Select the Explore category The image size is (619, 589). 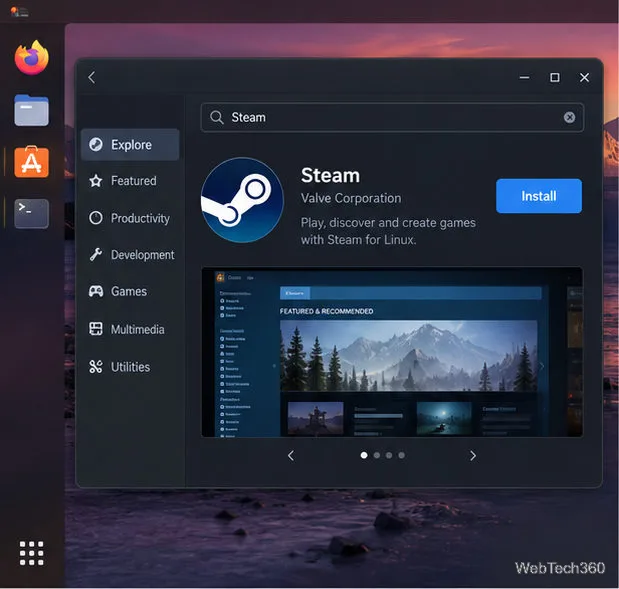[x=130, y=144]
